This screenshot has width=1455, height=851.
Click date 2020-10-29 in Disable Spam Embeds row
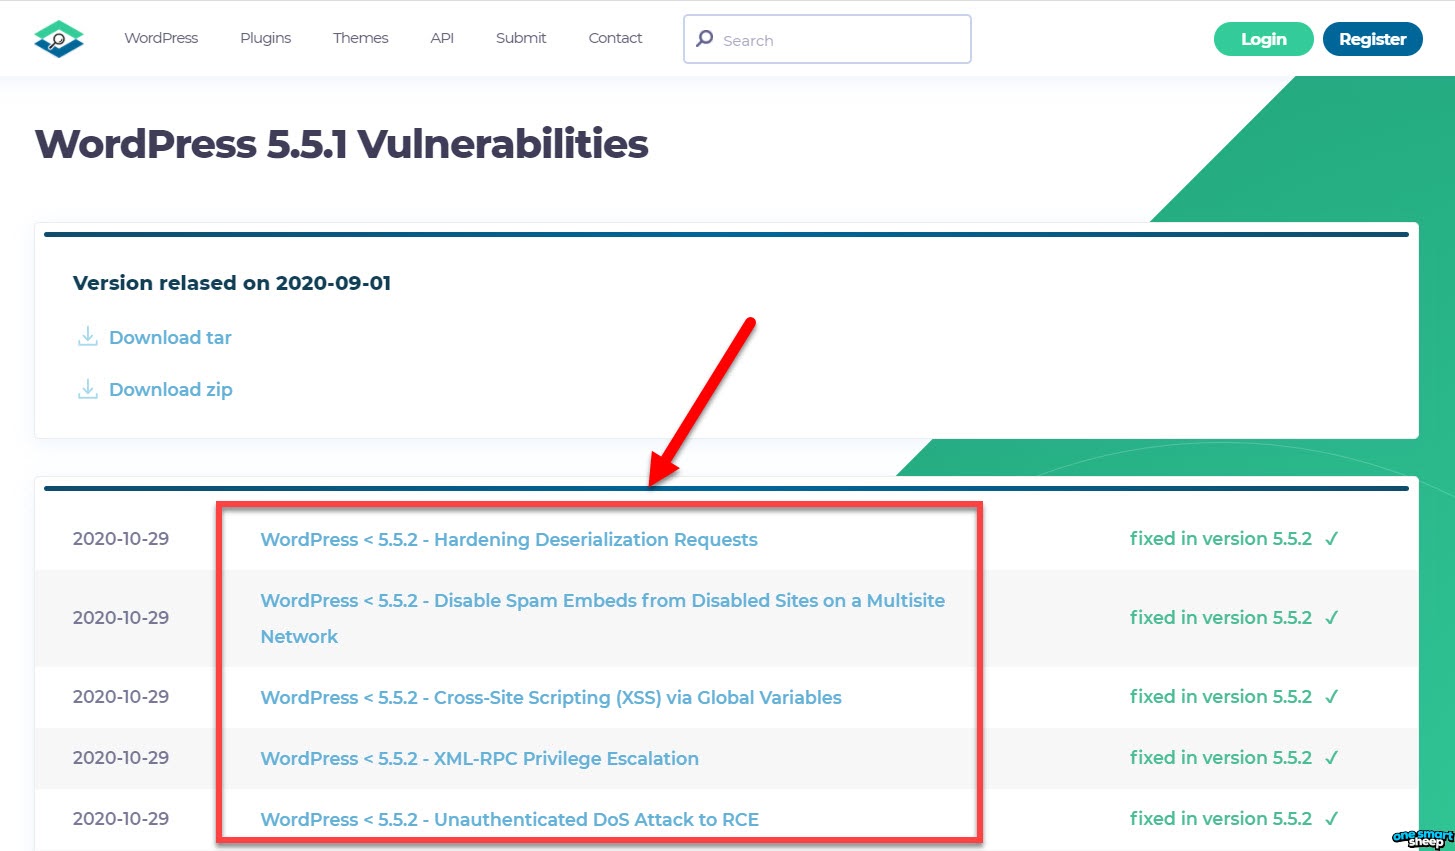pos(121,618)
